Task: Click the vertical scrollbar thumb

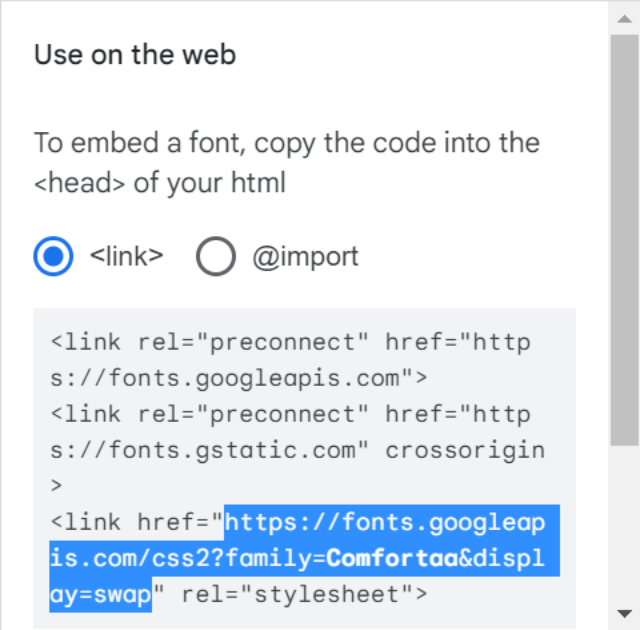Action: coord(624,240)
